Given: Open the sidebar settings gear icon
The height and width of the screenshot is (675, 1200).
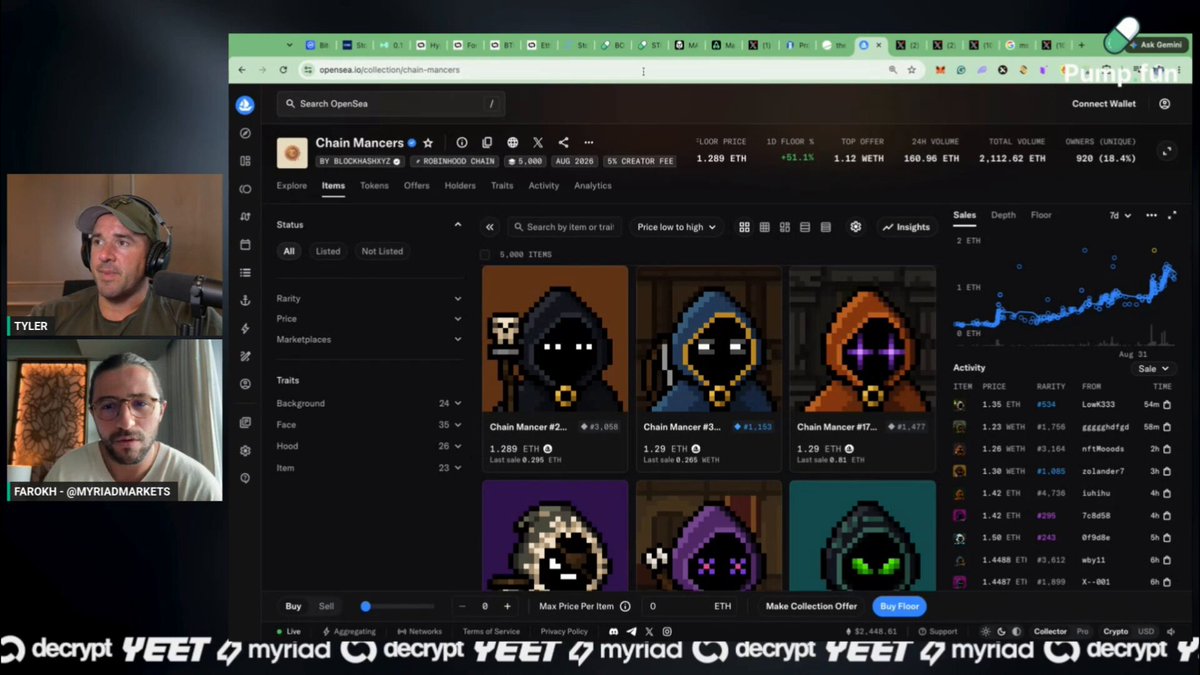Looking at the screenshot, I should 245,451.
